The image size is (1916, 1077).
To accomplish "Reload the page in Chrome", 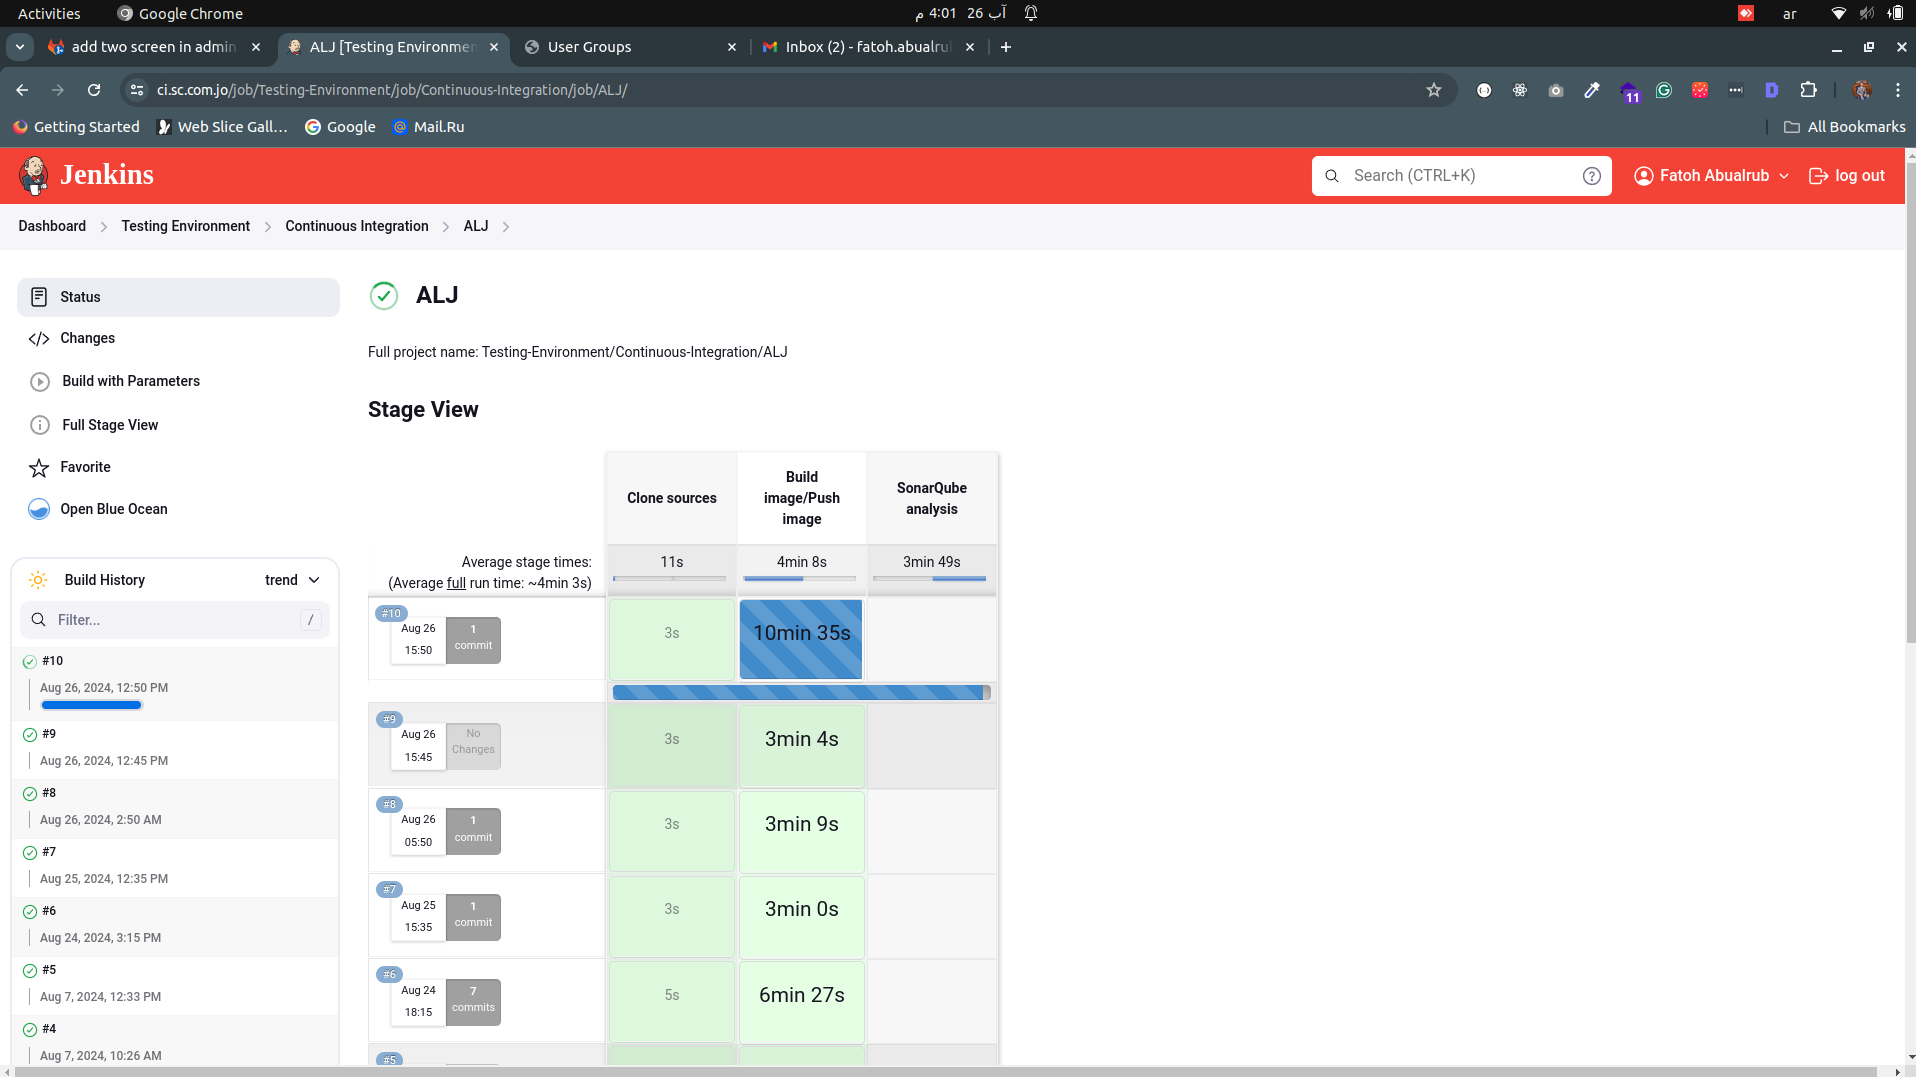I will (94, 90).
